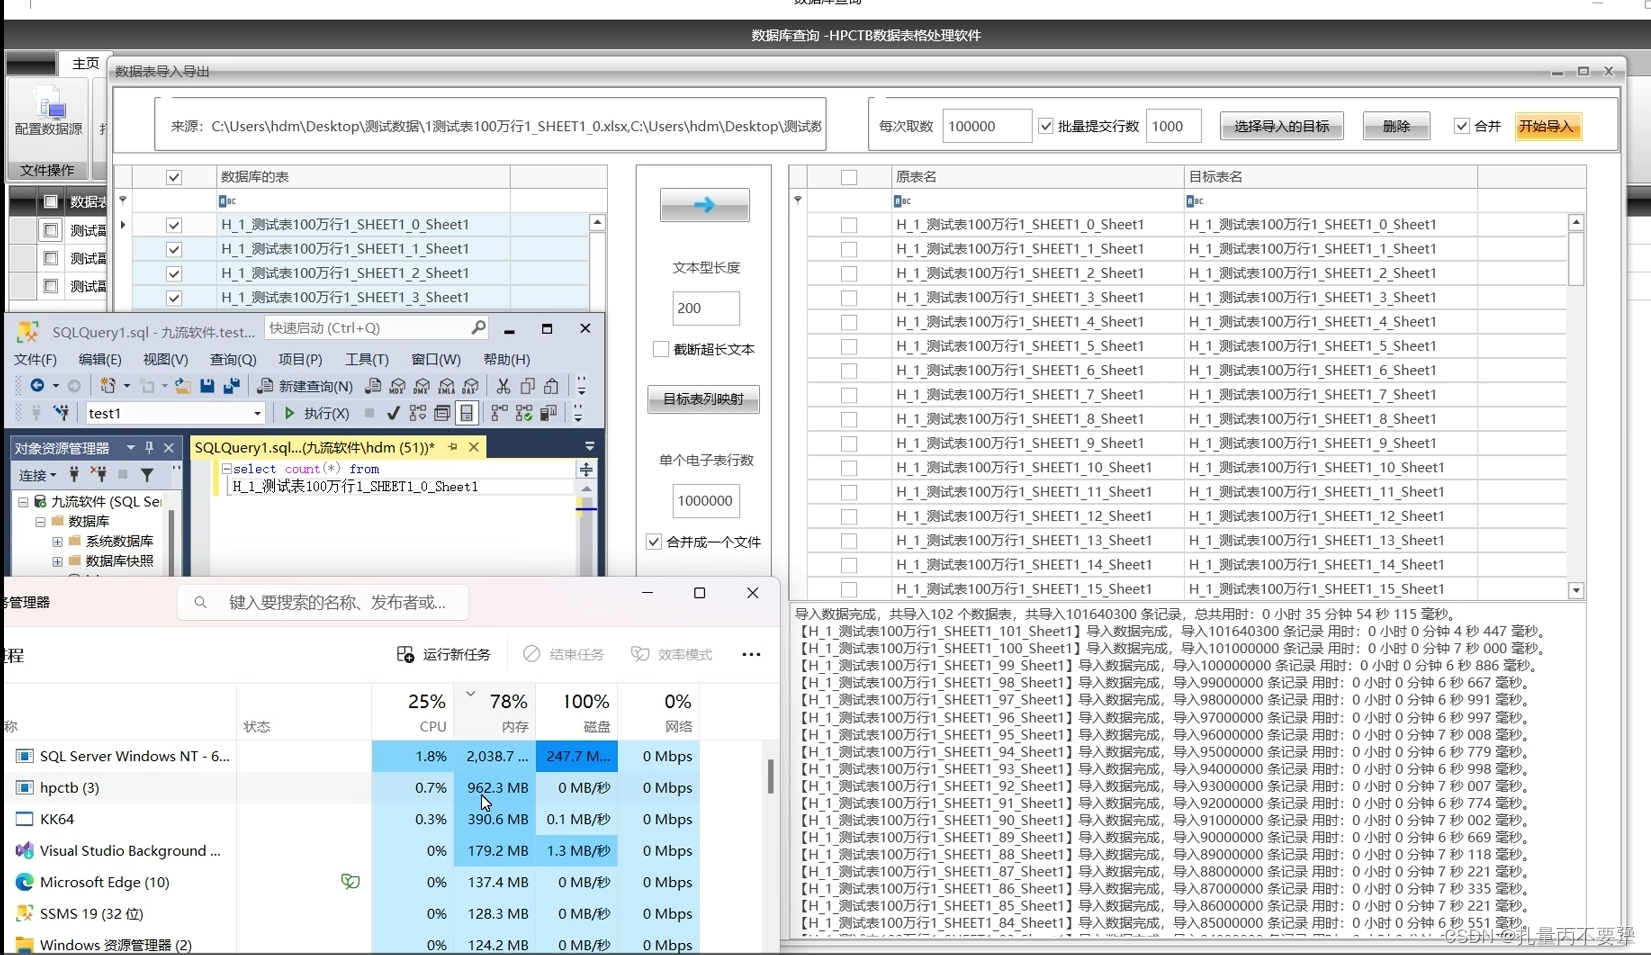The image size is (1651, 955).
Task: Toggle the 合并 checkbox near 开始导入
Action: coord(1462,126)
